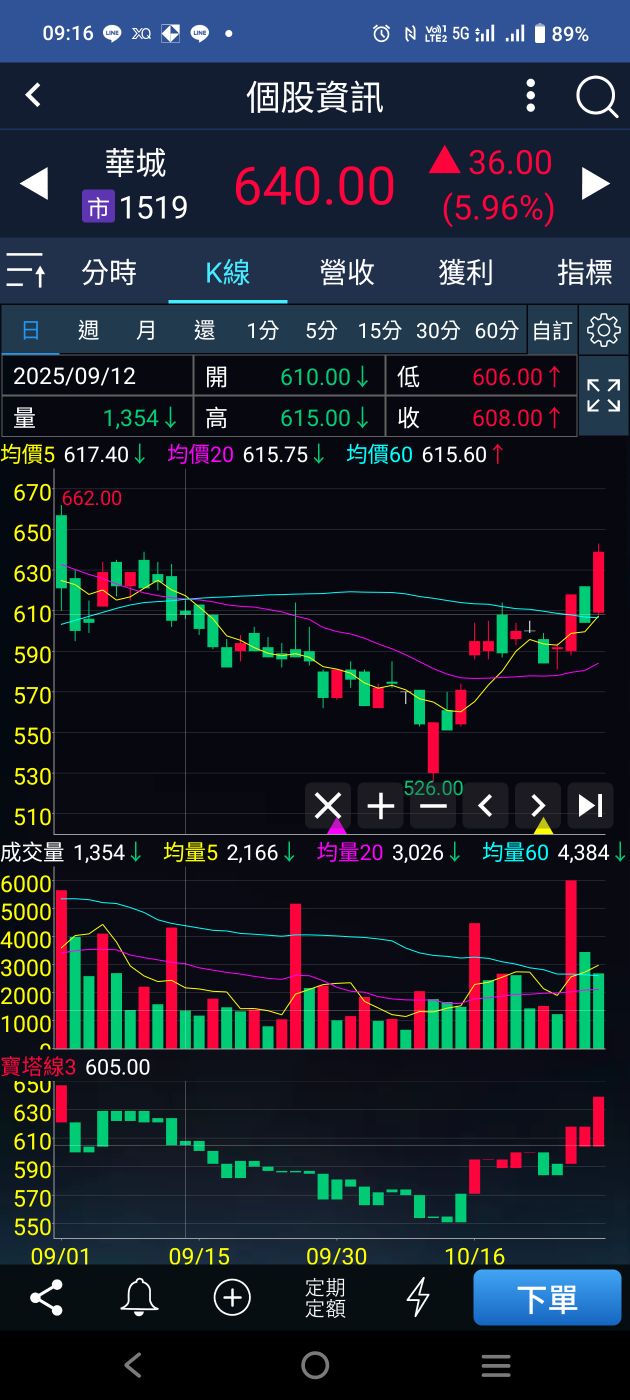Zoom in chart with plus button

tap(381, 805)
